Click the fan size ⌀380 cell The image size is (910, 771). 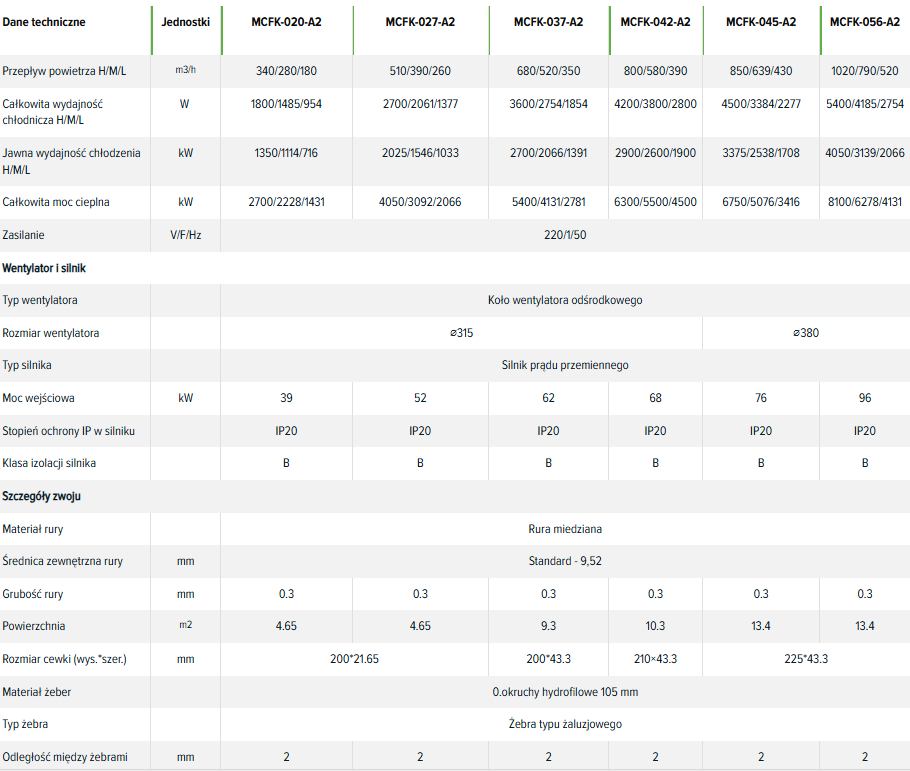click(x=805, y=333)
